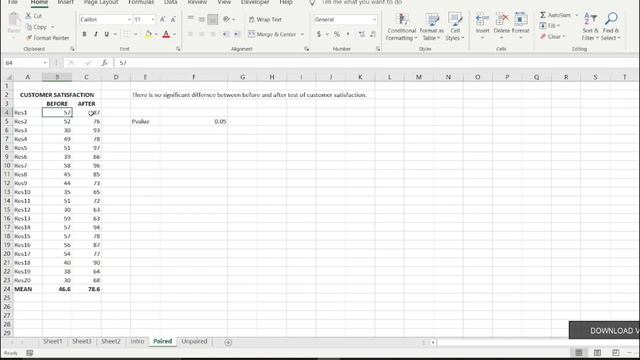This screenshot has width=640, height=360.
Task: Activate Format Painter
Action: 47,38
